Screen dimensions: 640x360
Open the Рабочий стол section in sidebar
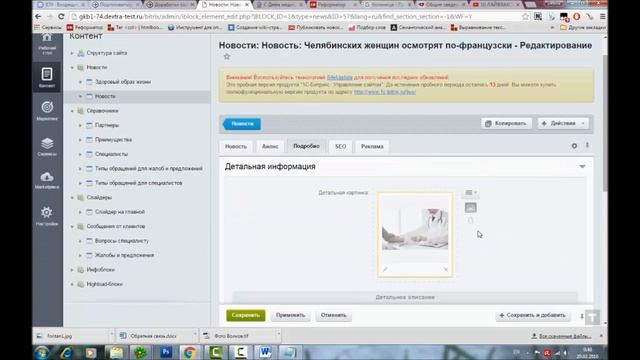pyautogui.click(x=47, y=44)
